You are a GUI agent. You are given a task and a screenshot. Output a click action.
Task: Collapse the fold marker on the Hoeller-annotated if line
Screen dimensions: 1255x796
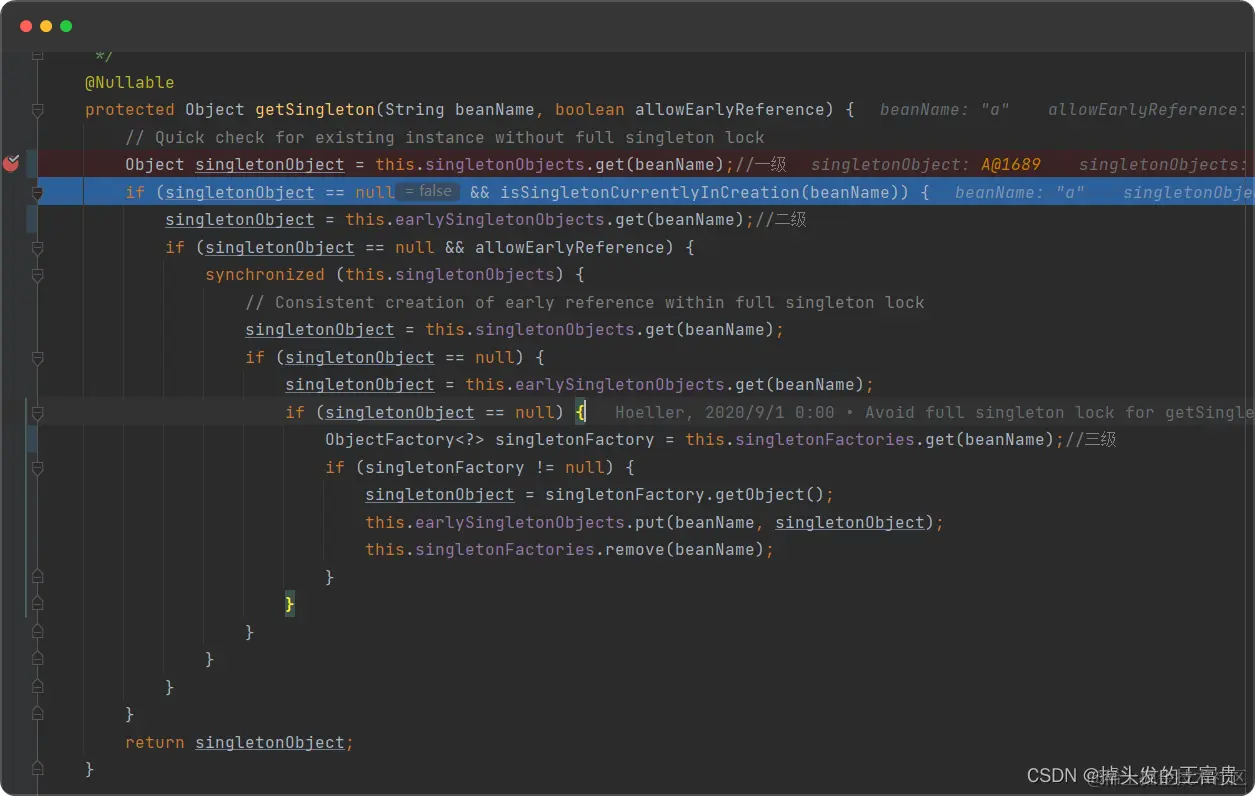[x=38, y=412]
